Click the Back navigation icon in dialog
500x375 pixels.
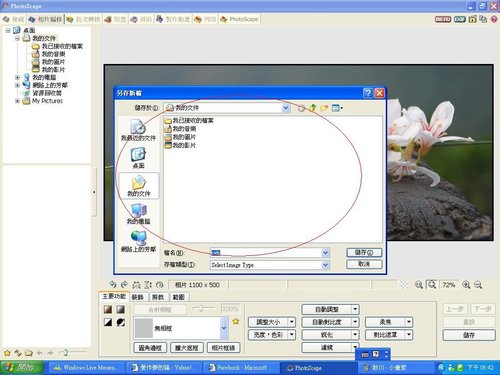point(301,108)
